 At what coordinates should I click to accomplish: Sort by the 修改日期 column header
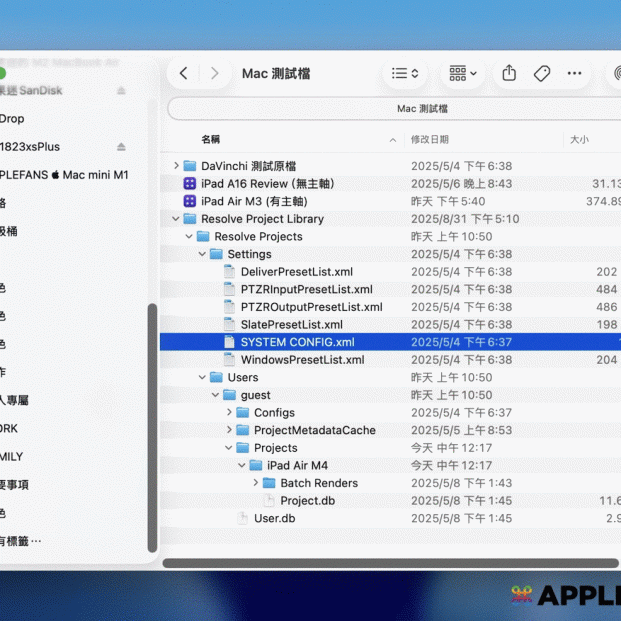click(430, 140)
